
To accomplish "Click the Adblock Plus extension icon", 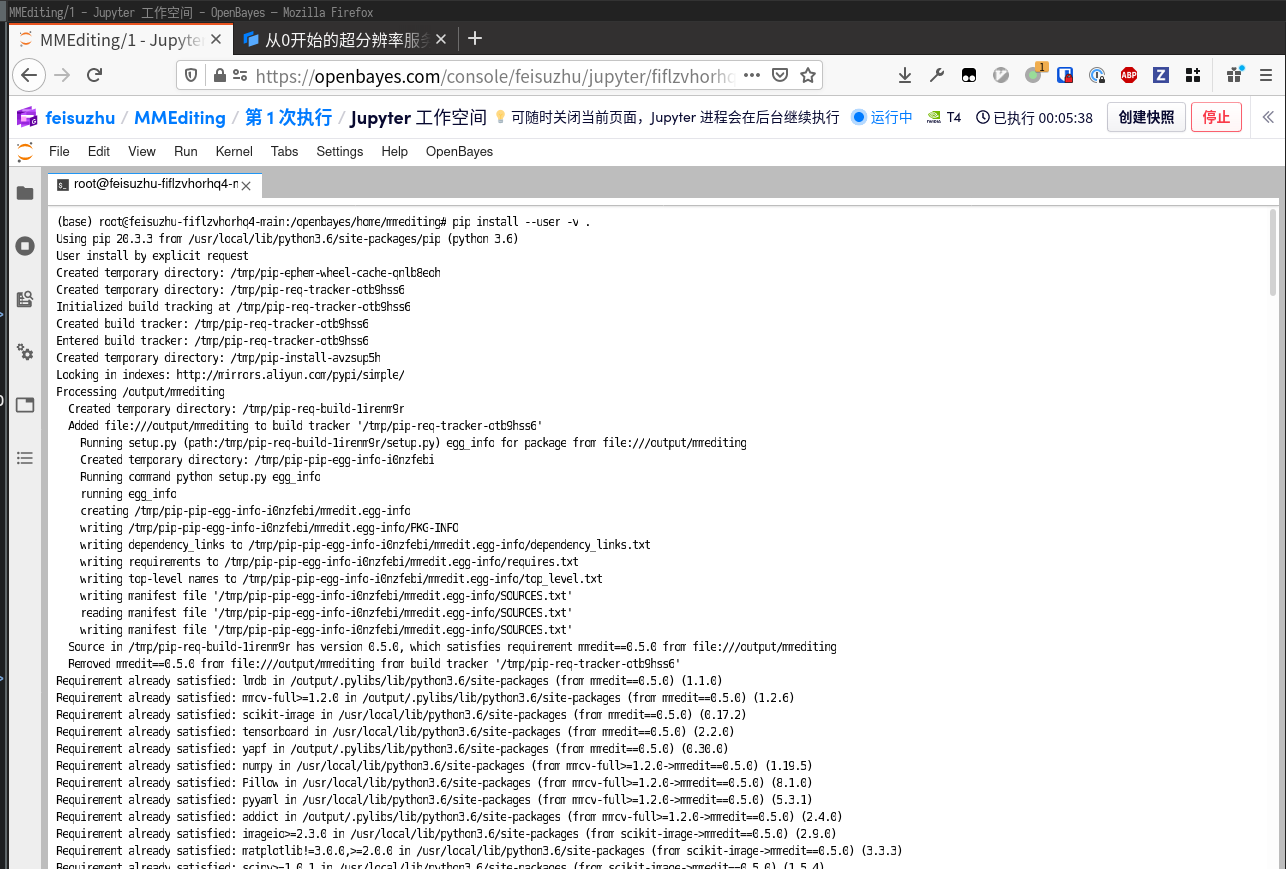I will pos(1128,75).
